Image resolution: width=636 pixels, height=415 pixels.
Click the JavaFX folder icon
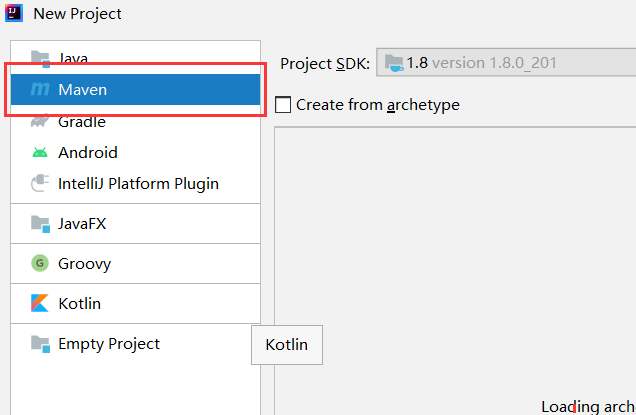40,224
